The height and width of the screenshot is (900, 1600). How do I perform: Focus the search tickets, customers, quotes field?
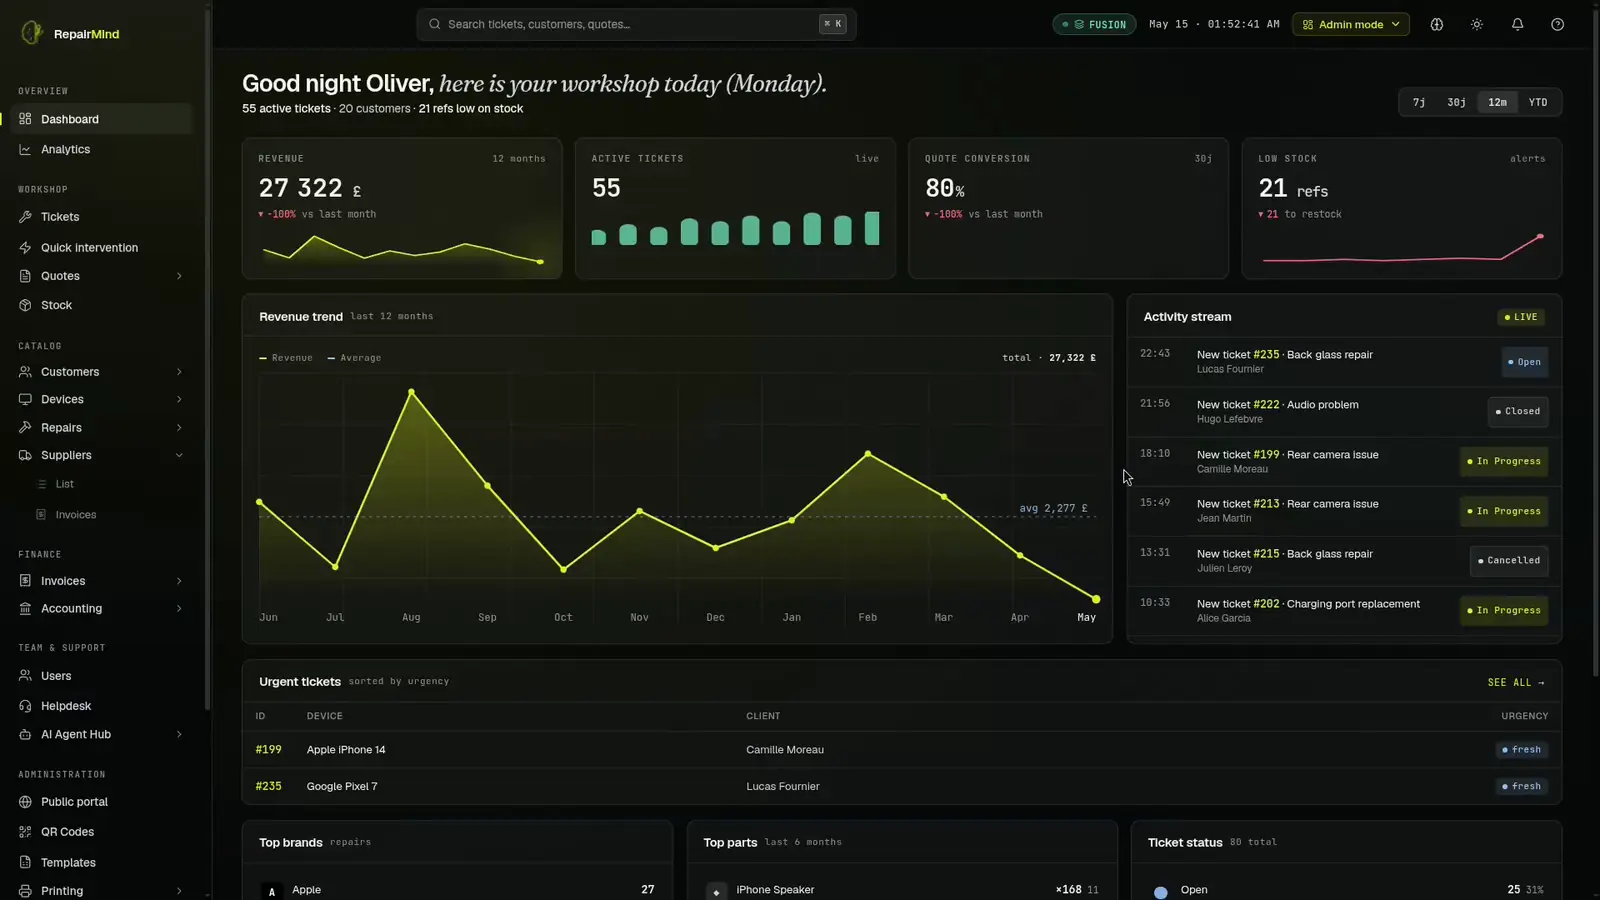(x=636, y=24)
